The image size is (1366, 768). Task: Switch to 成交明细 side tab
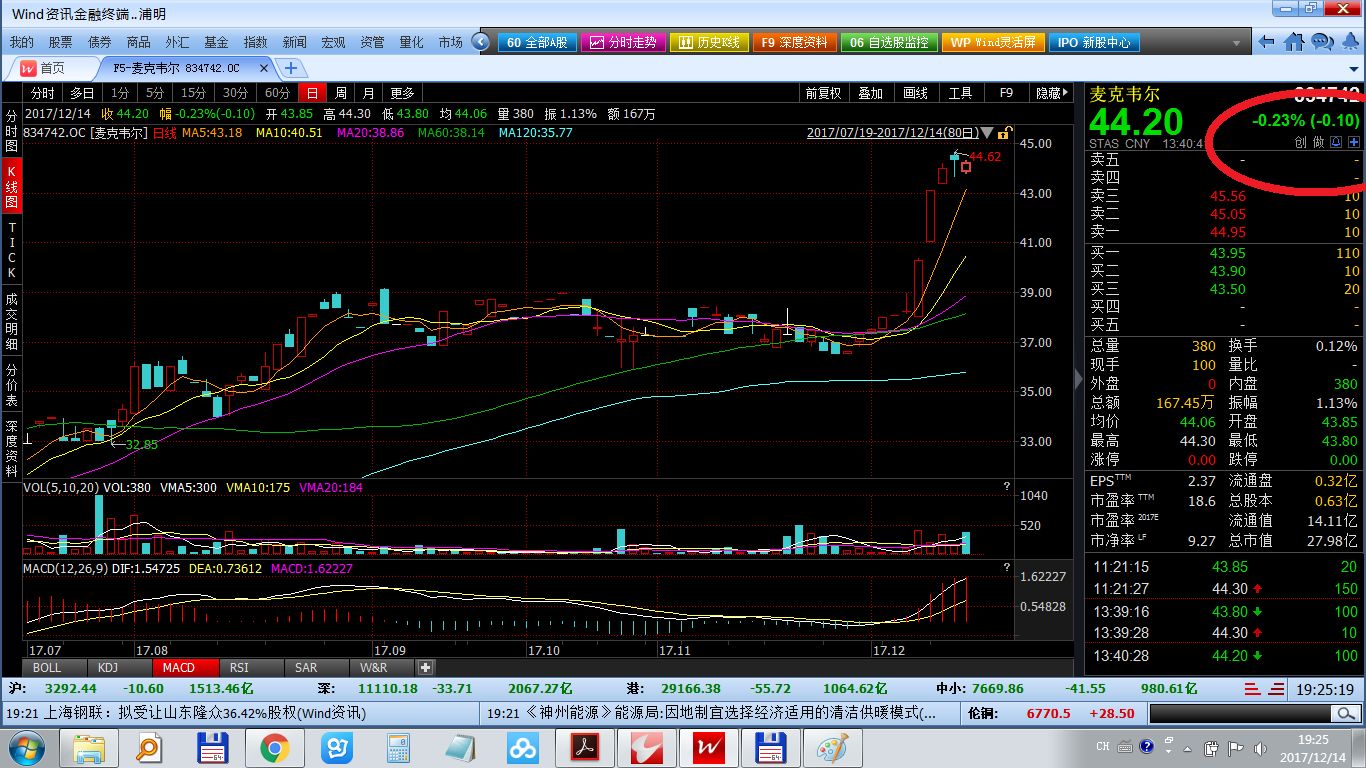point(11,321)
